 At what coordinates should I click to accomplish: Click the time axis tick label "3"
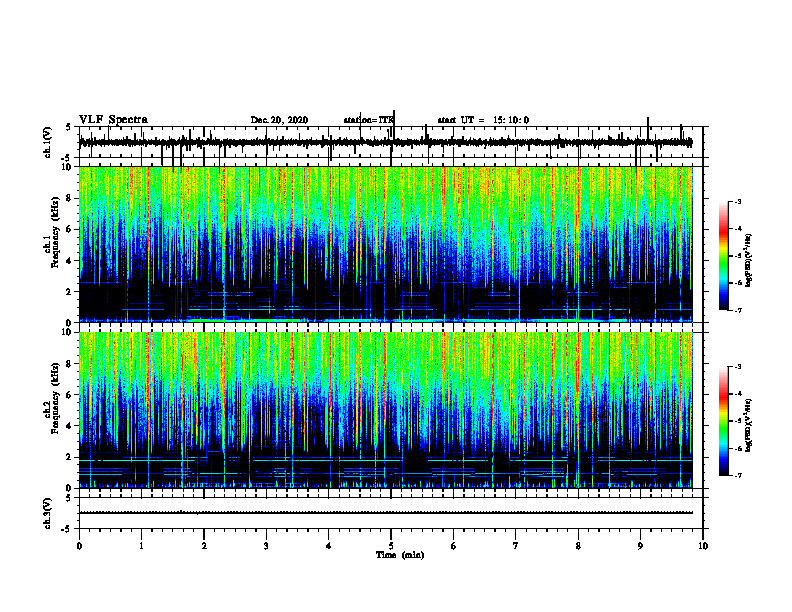click(x=266, y=546)
